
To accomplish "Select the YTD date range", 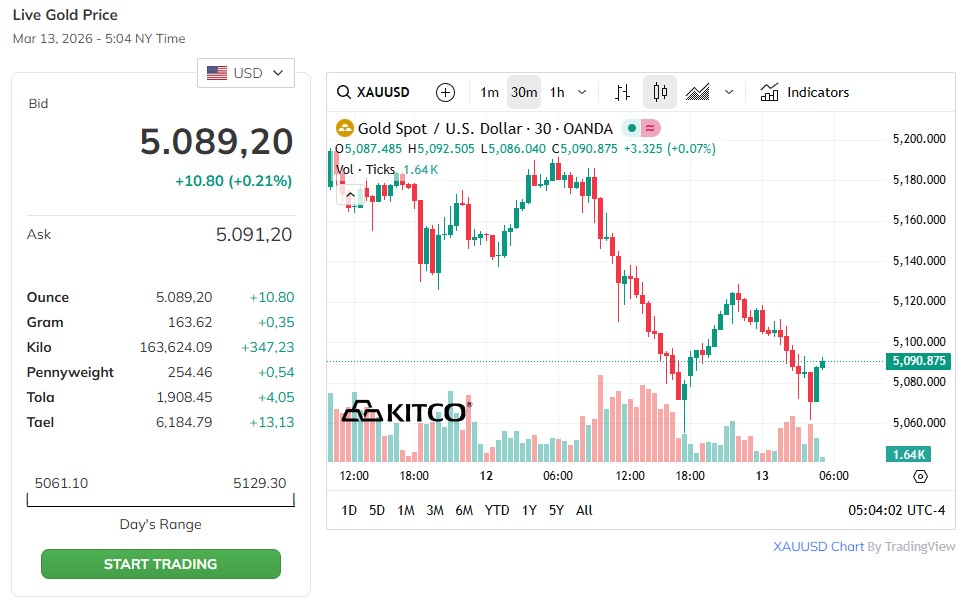I will (x=497, y=510).
